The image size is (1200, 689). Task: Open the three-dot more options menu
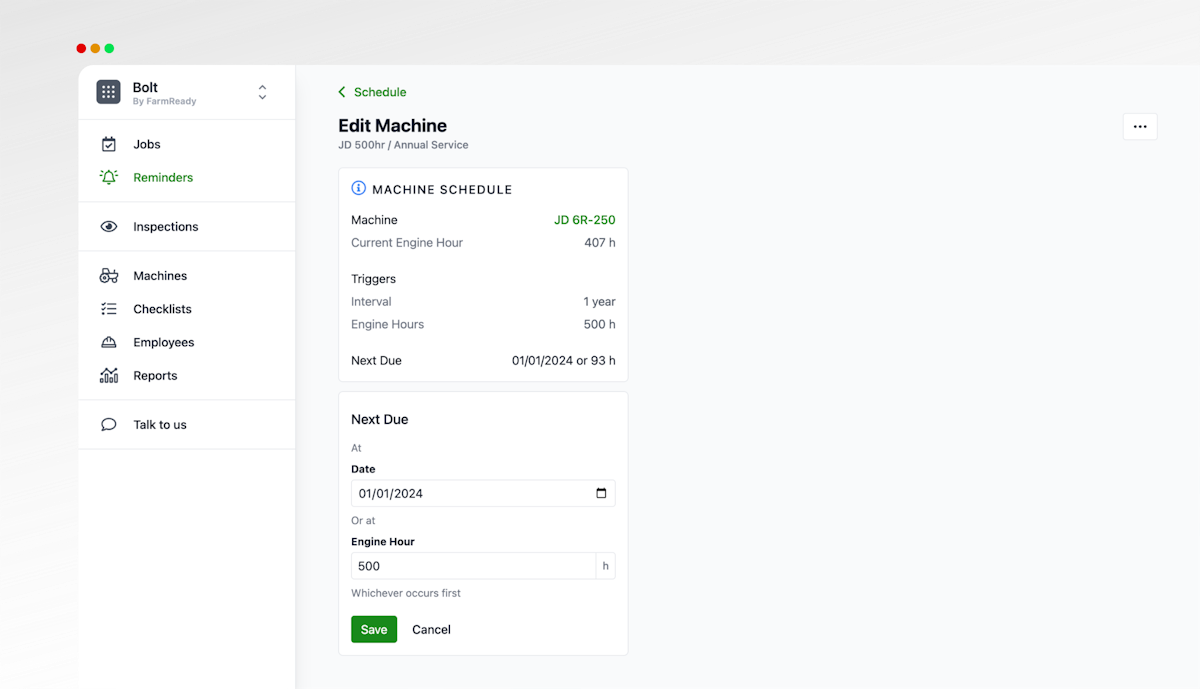tap(1139, 127)
